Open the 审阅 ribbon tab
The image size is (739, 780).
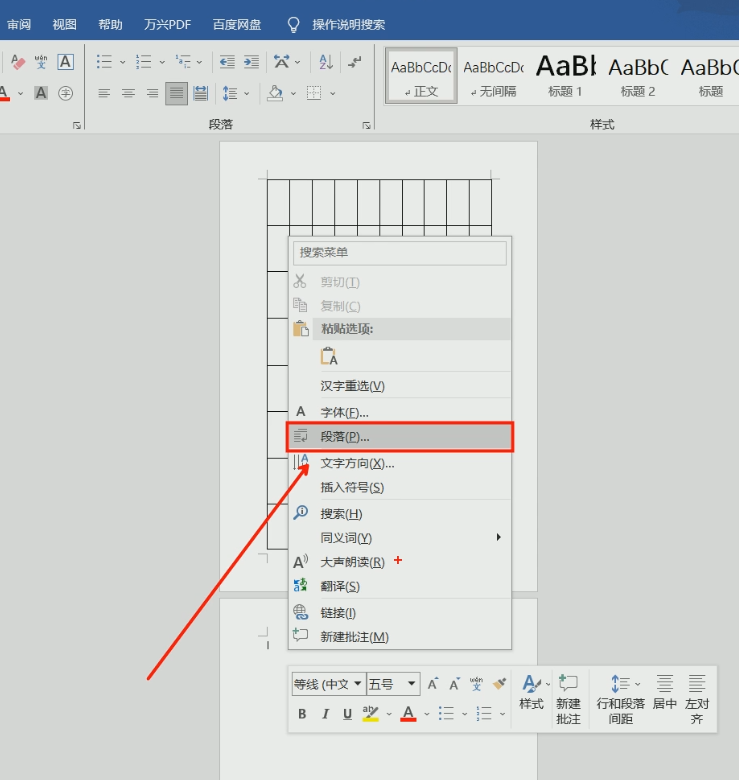click(19, 24)
